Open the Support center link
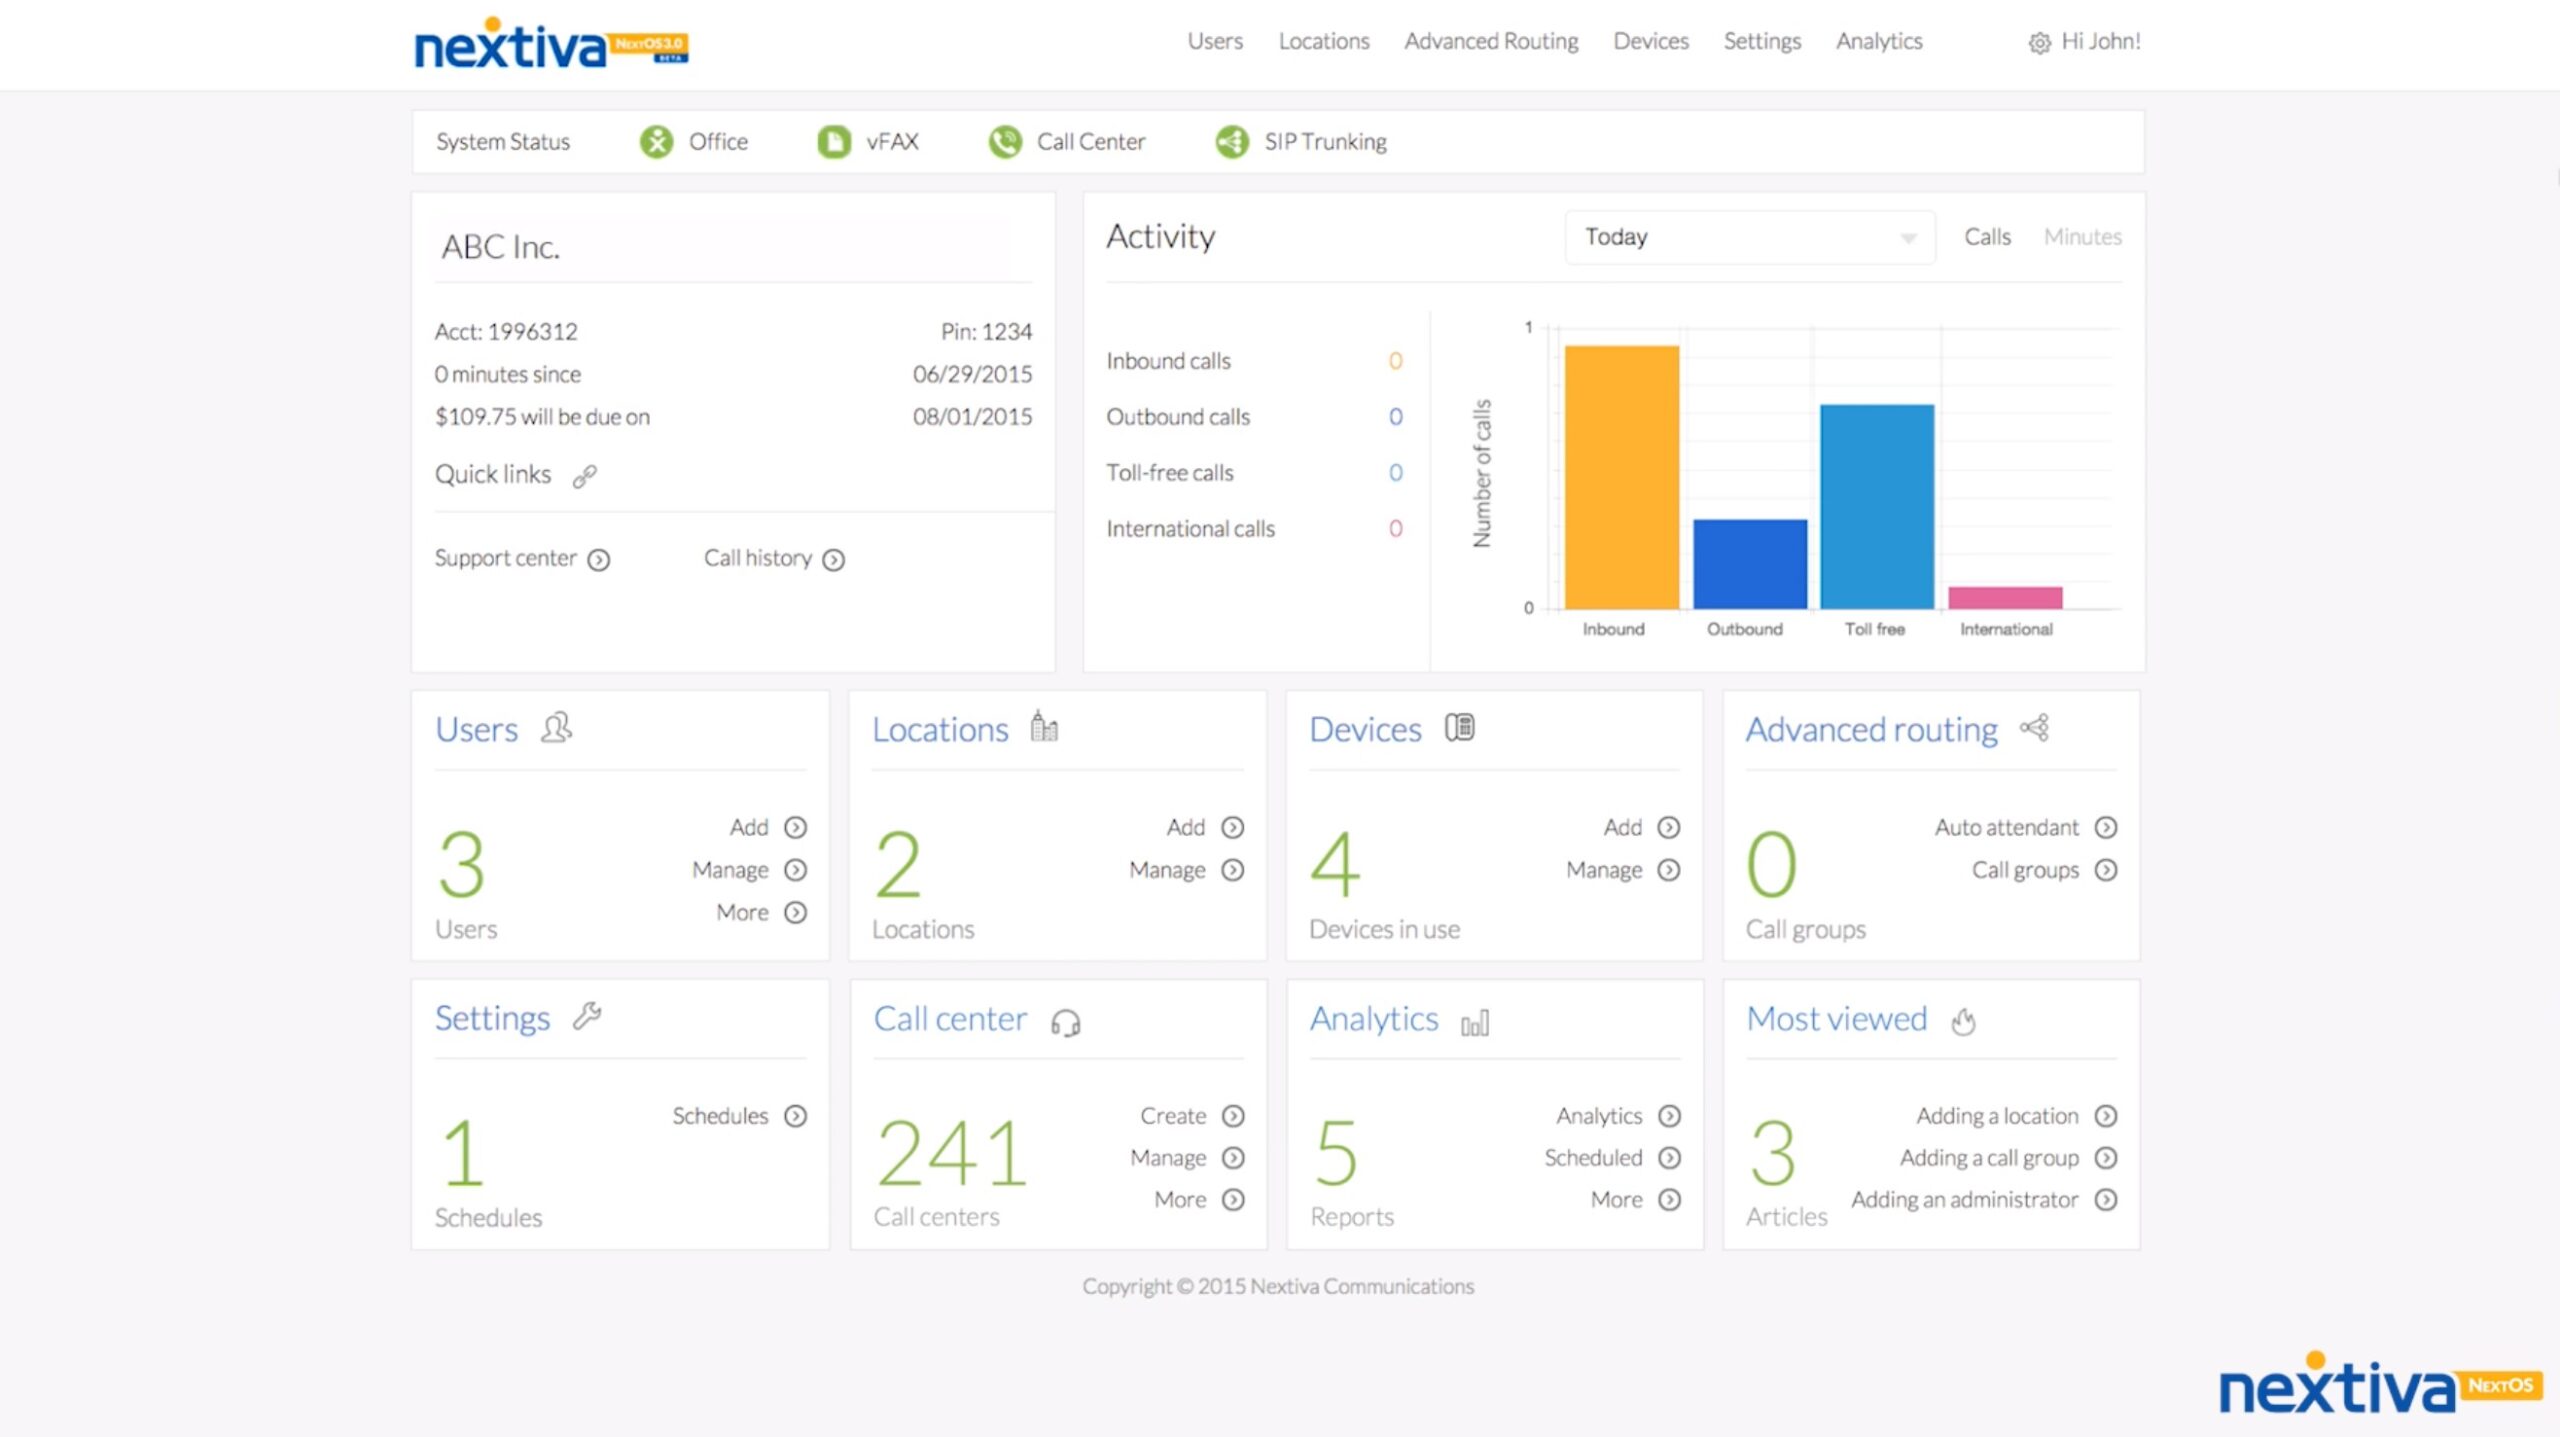This screenshot has height=1437, width=2560. (521, 558)
